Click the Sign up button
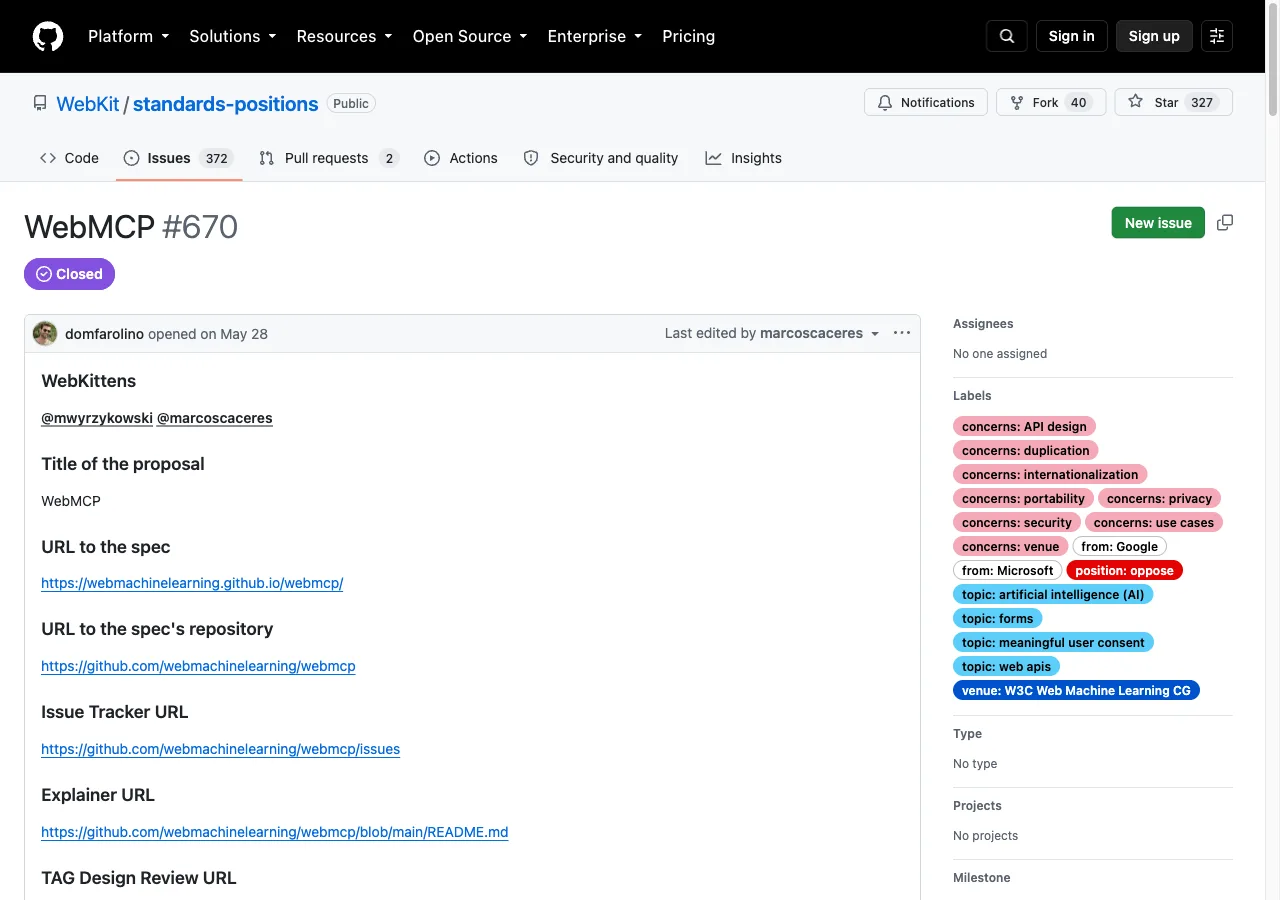Screen dimensions: 1280x900 click(x=1154, y=36)
